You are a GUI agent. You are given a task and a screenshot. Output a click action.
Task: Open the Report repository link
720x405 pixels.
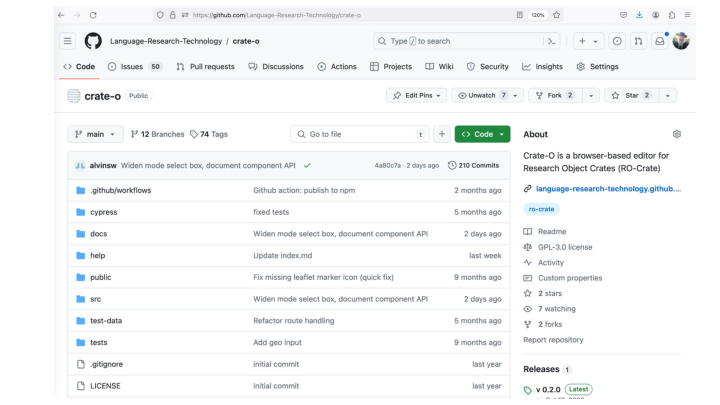click(553, 340)
